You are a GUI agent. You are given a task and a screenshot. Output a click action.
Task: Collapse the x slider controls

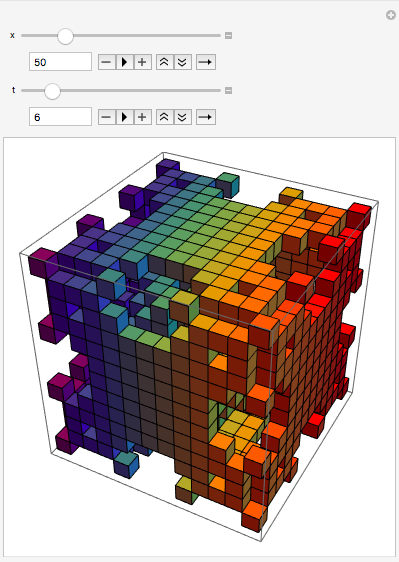click(x=228, y=35)
